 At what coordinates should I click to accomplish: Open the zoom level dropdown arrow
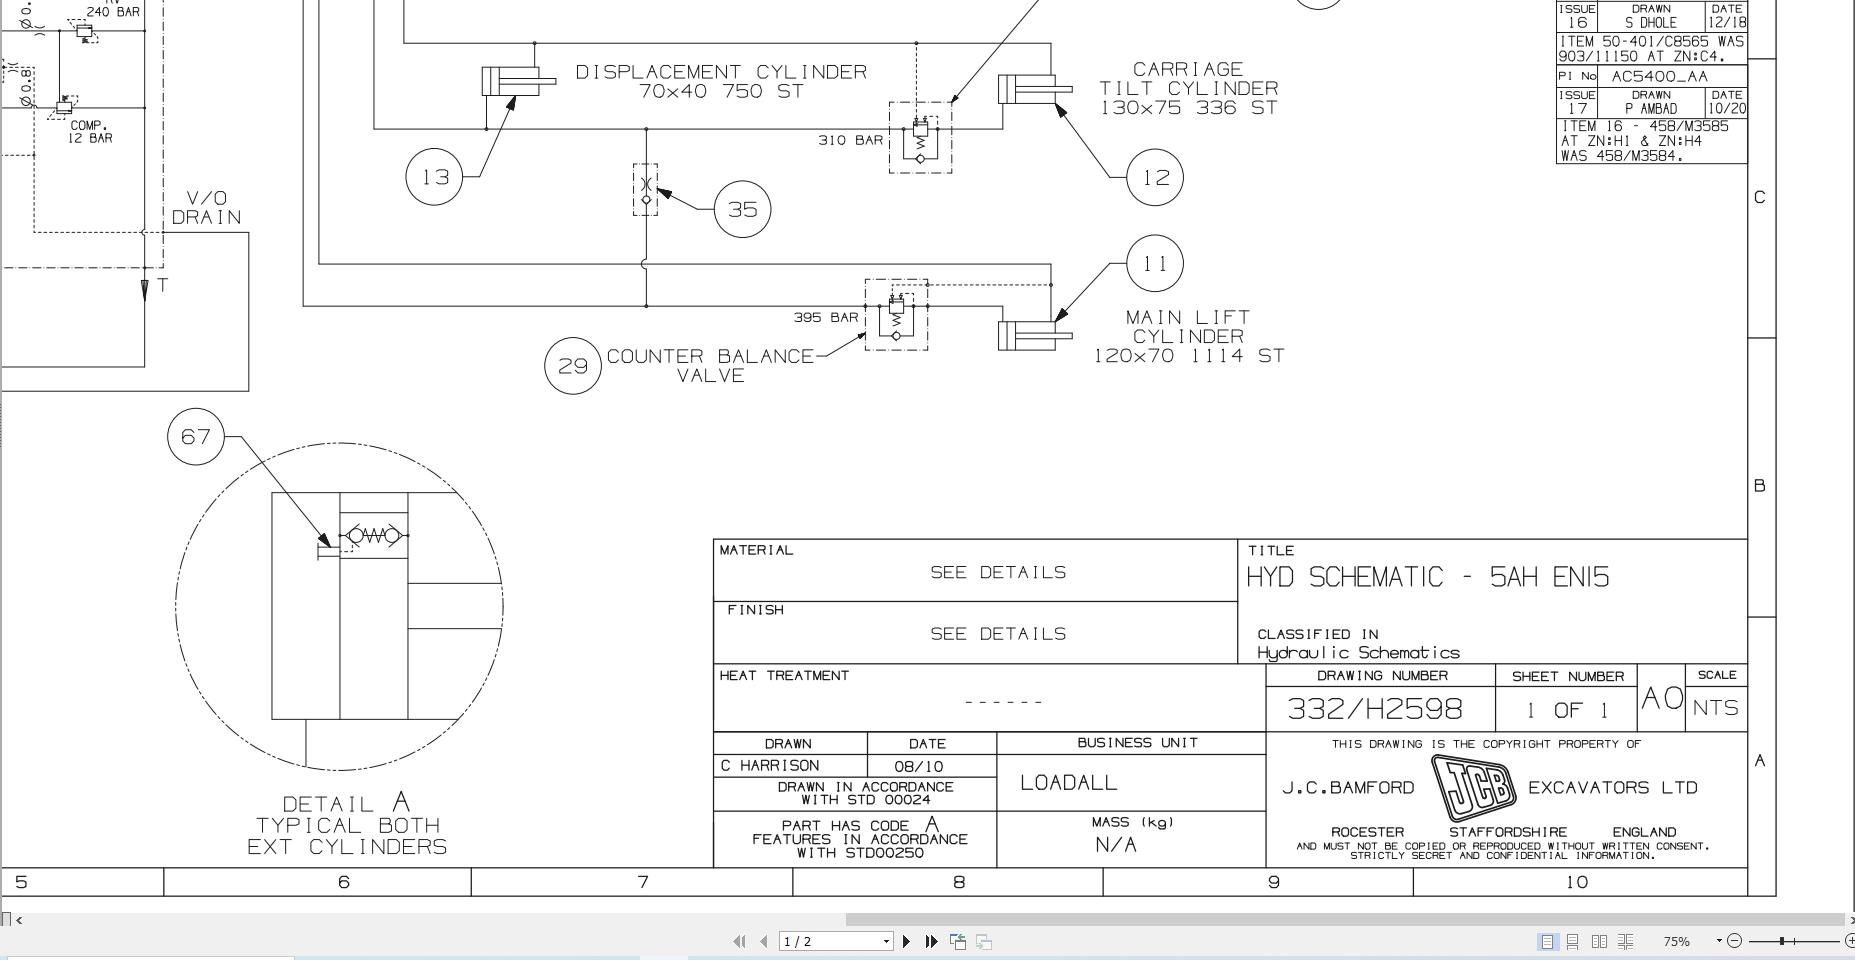1719,941
